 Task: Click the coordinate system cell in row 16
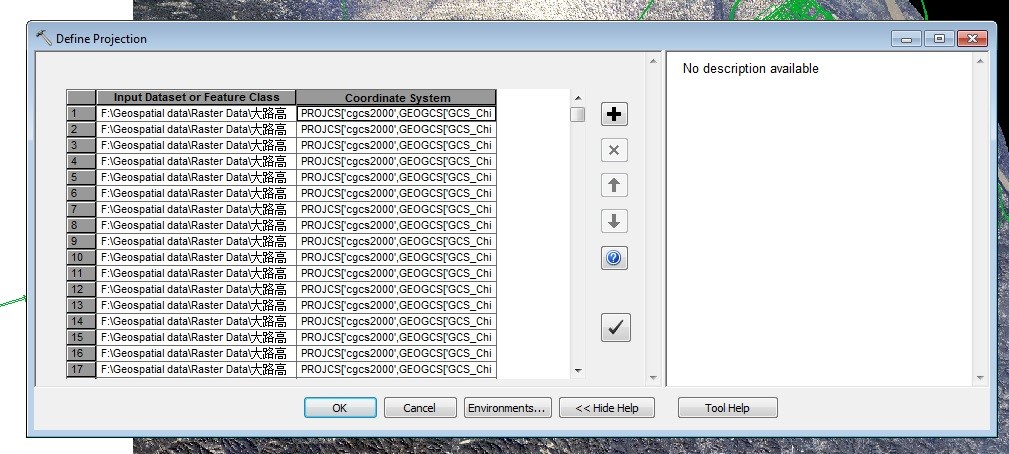(x=396, y=353)
